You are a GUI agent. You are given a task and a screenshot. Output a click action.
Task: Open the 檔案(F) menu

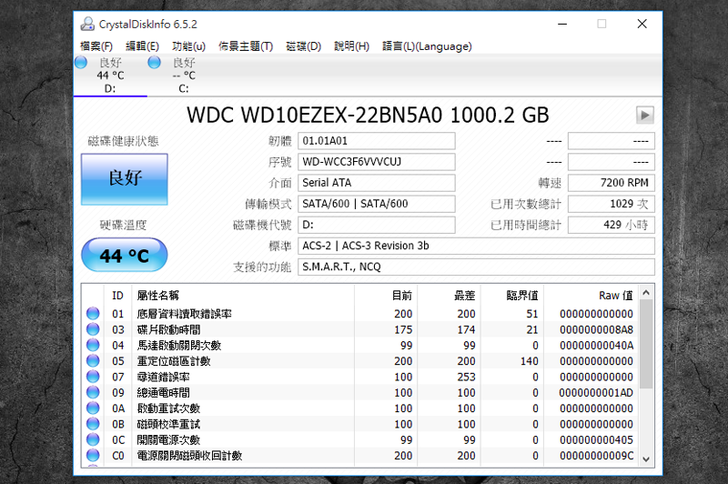click(x=96, y=46)
